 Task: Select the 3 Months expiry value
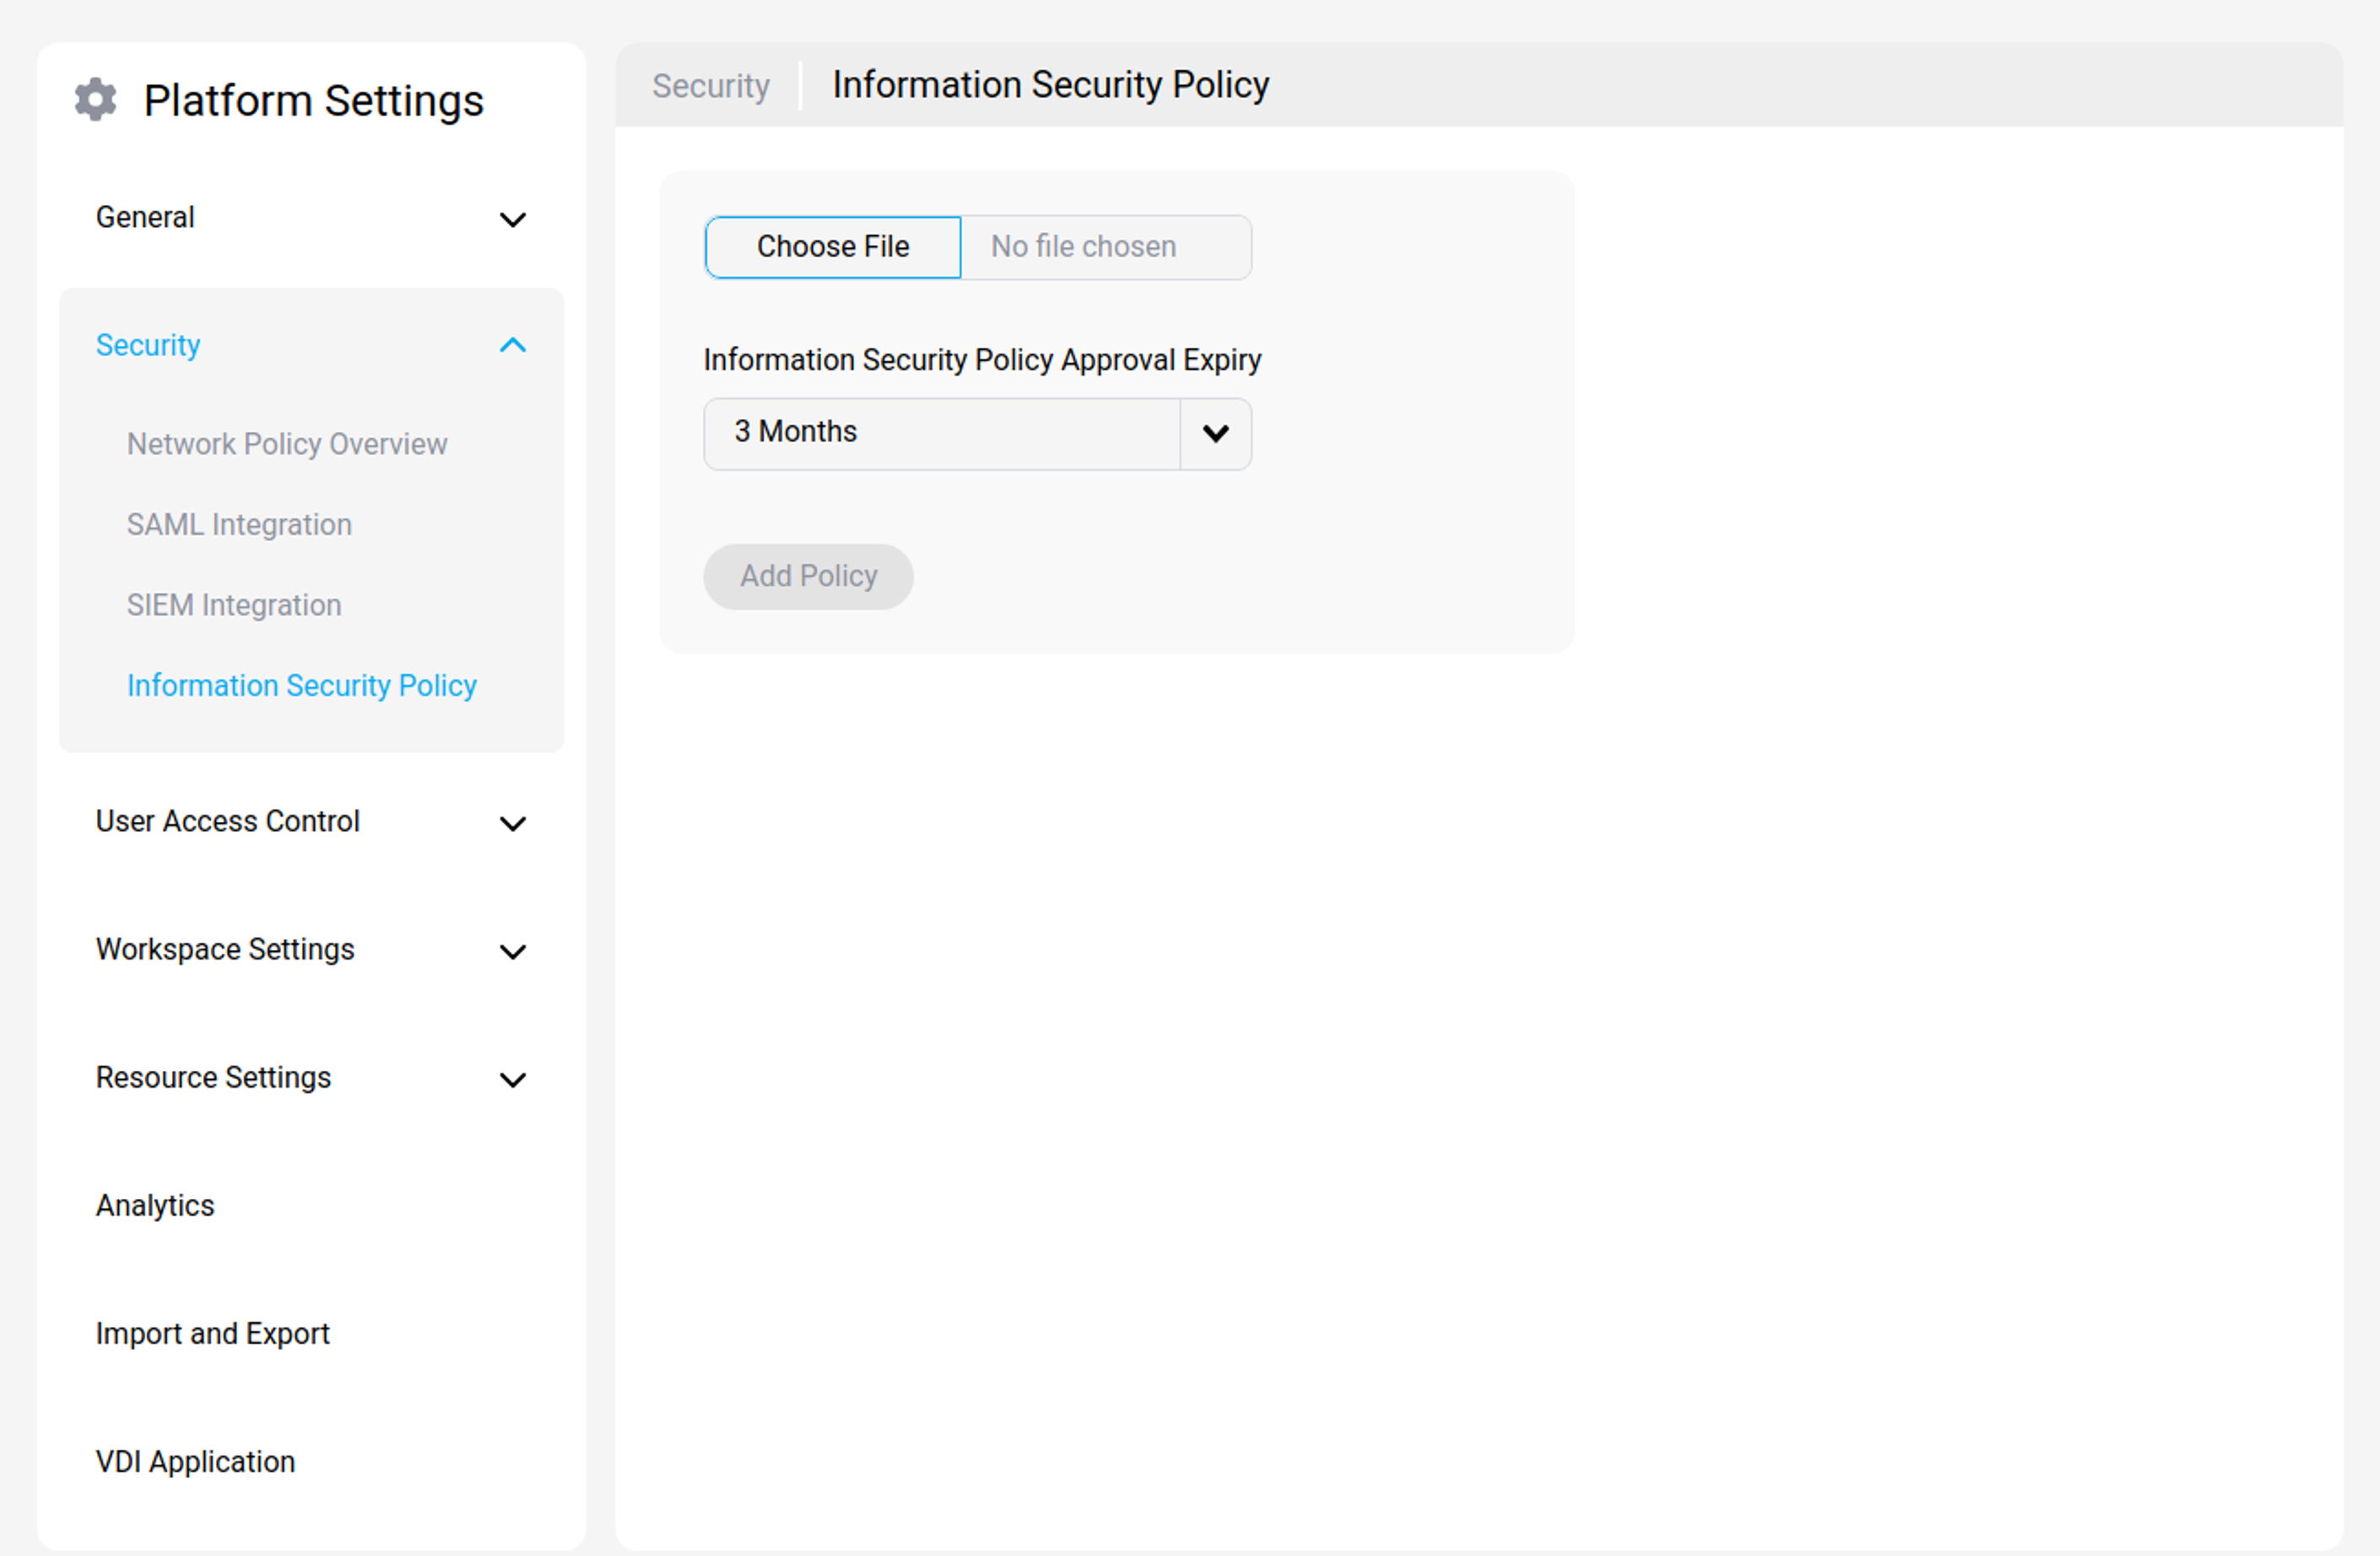[940, 433]
